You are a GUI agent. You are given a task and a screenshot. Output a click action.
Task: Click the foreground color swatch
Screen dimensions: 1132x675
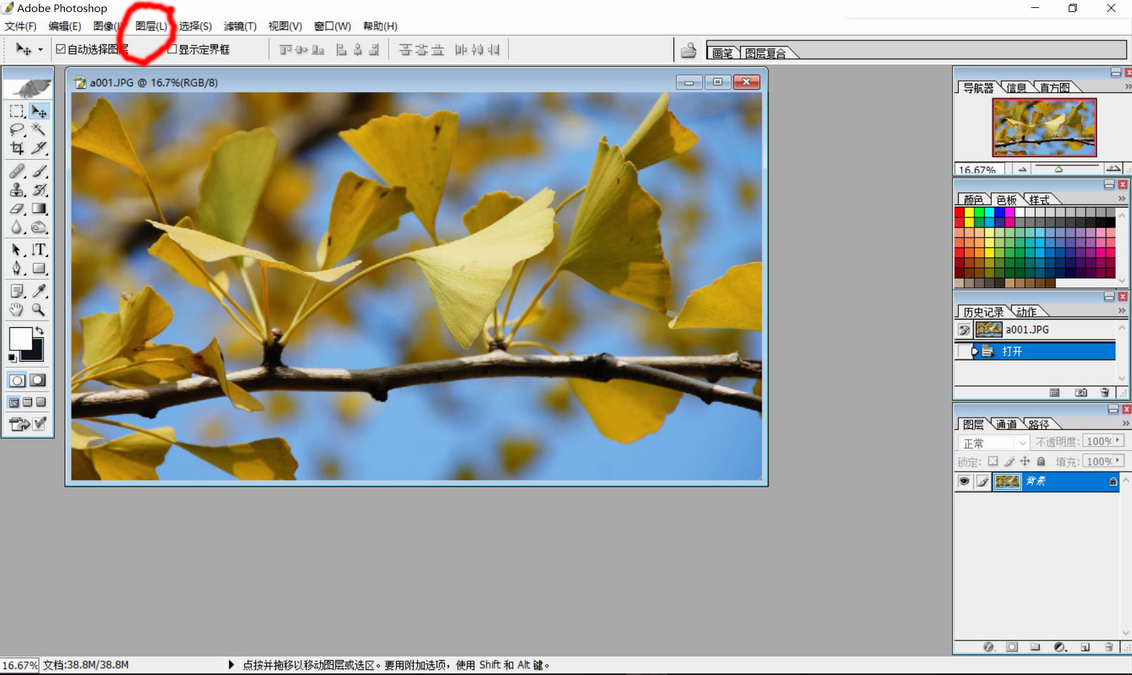20,339
